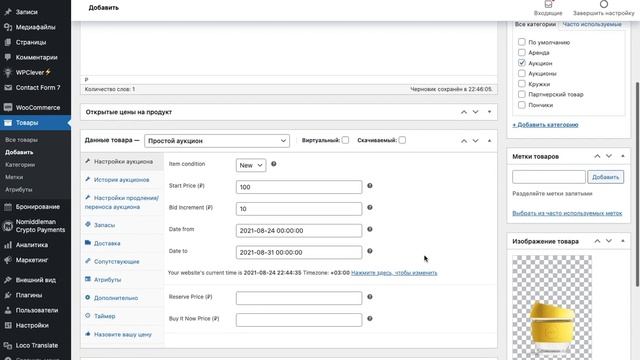640x360 pixels.
Task: Click the Аналитика bar chart icon
Action: click(8, 245)
